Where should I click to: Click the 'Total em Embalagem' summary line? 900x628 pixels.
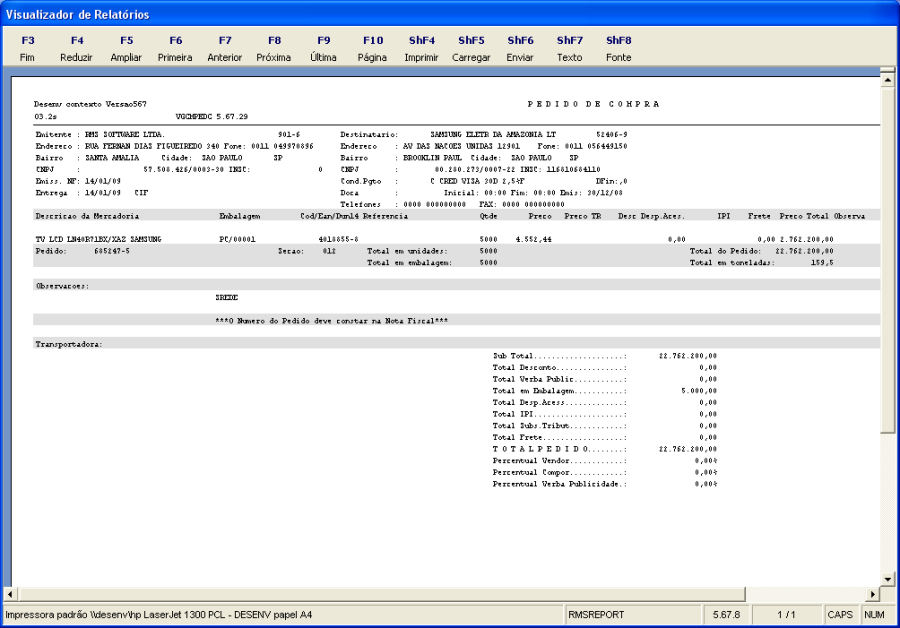coord(604,391)
